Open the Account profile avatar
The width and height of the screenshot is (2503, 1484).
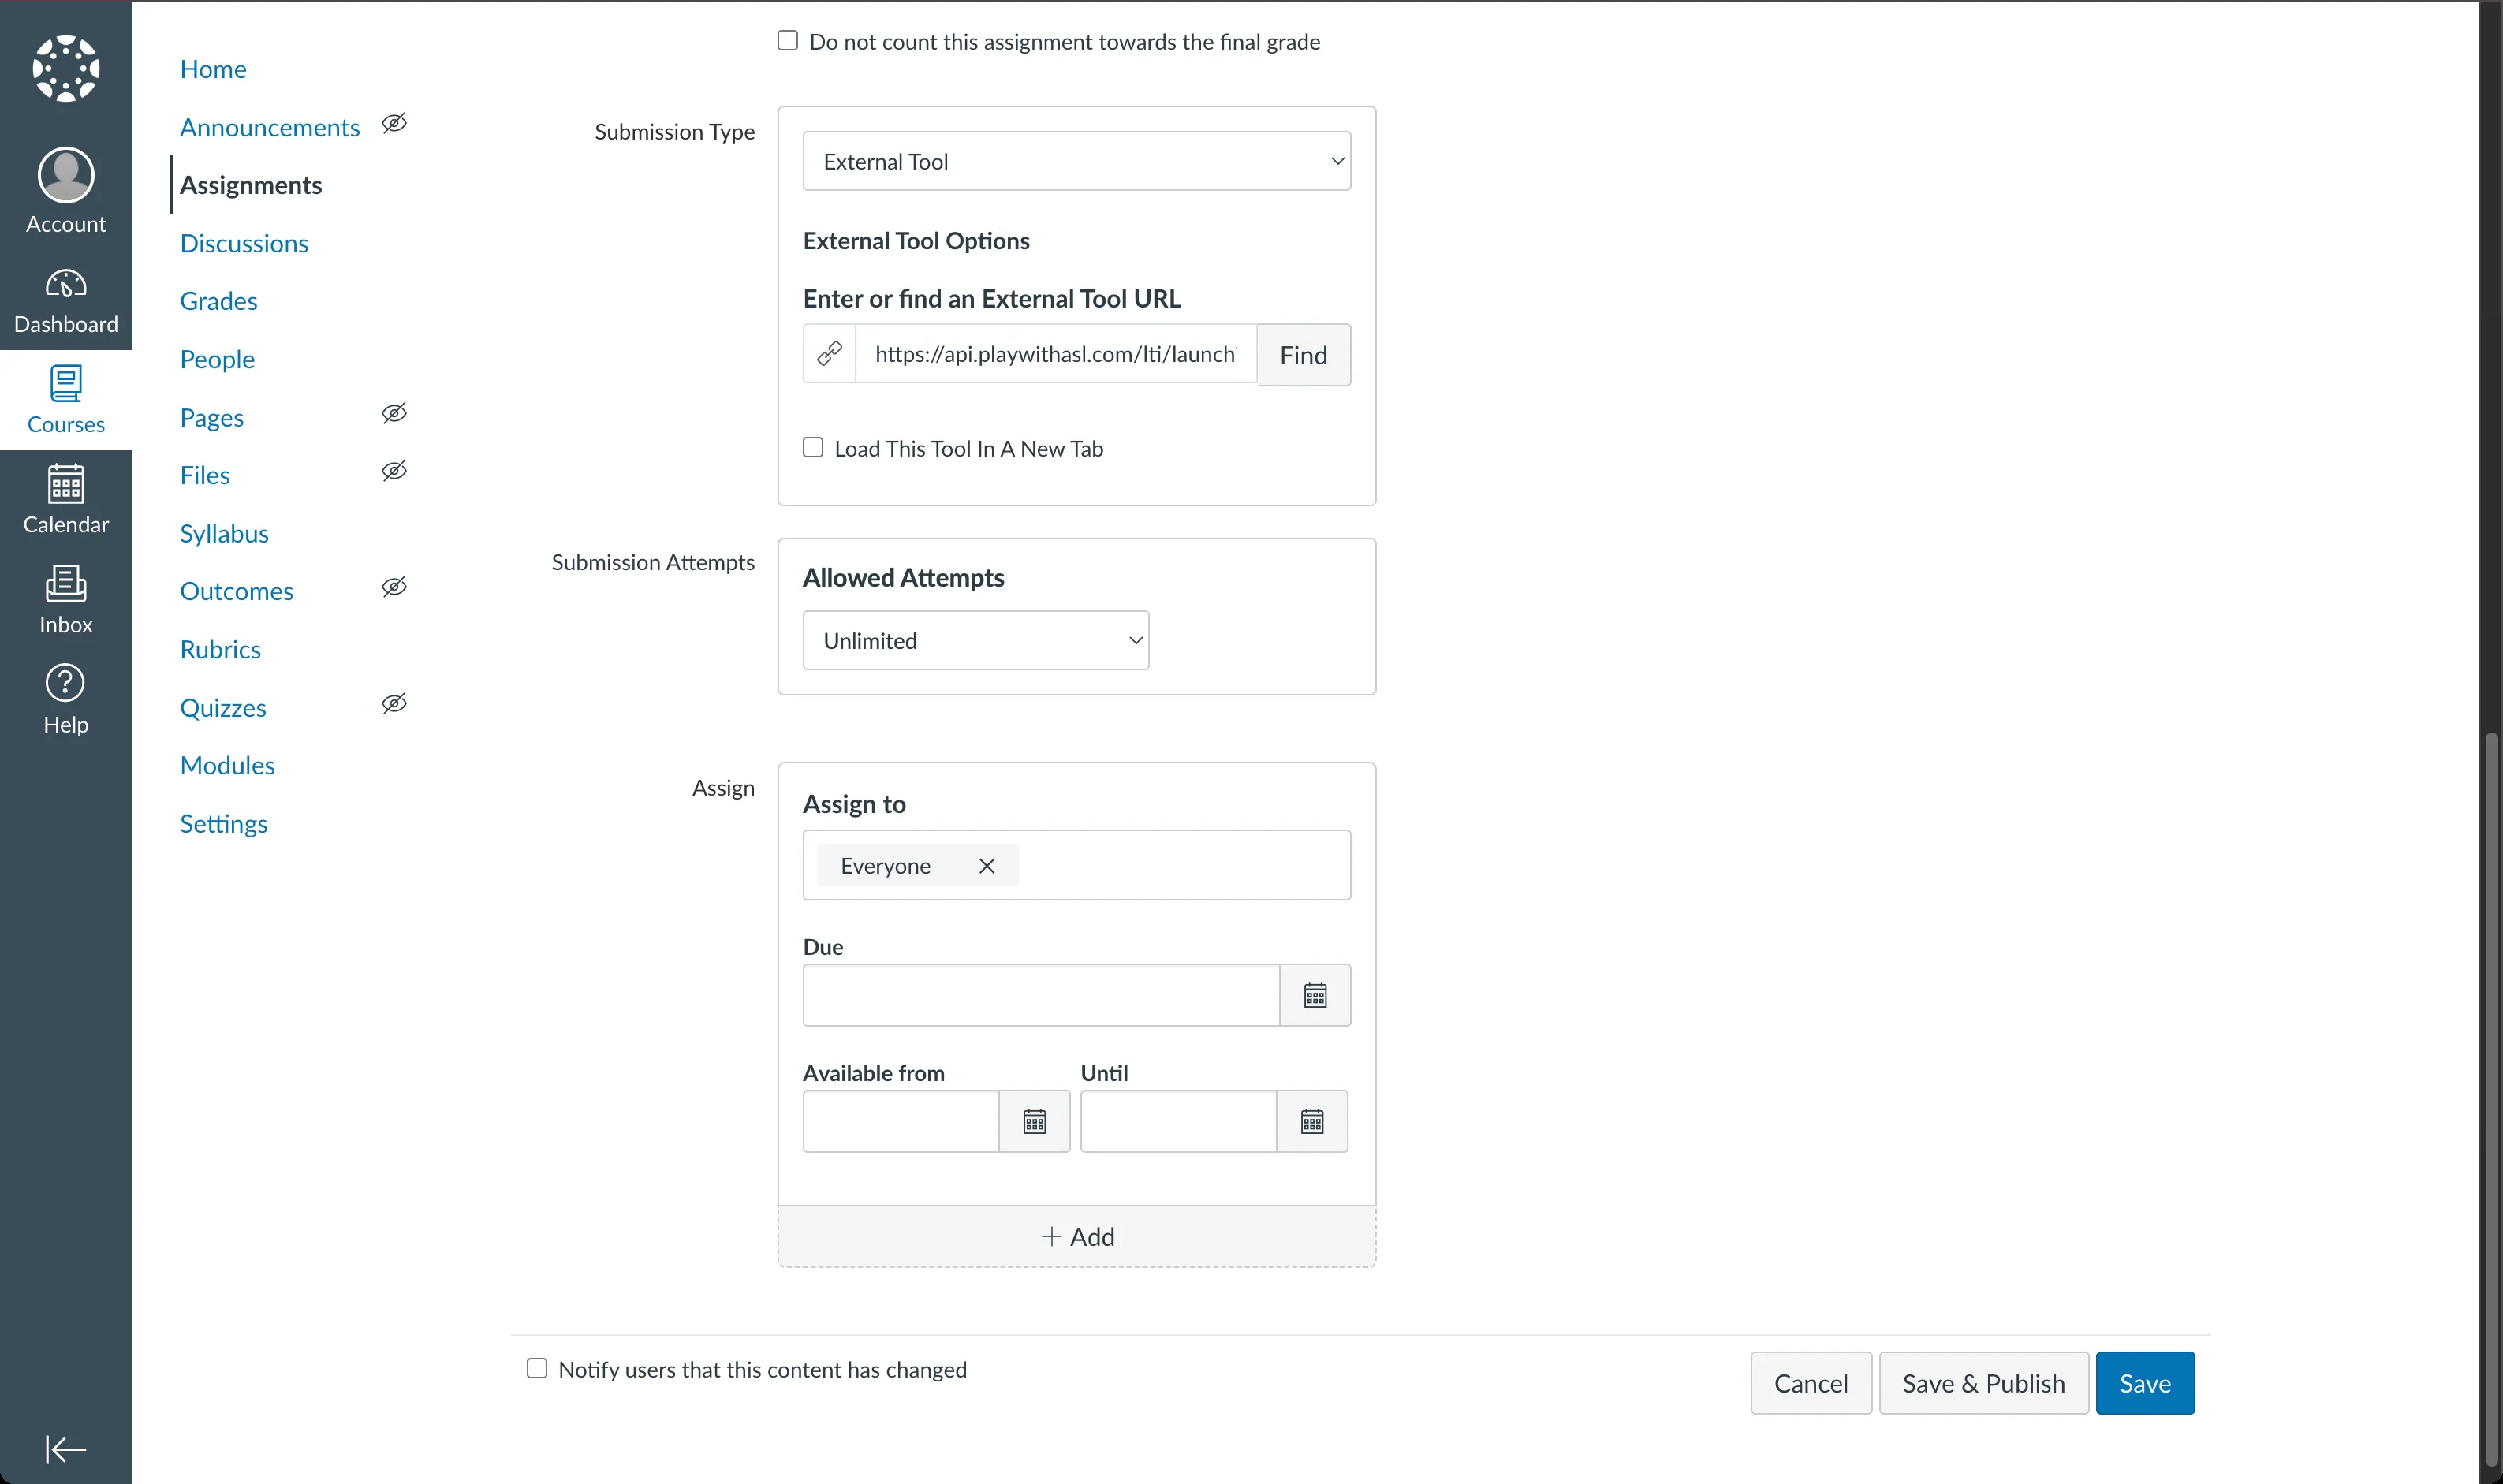pos(66,175)
